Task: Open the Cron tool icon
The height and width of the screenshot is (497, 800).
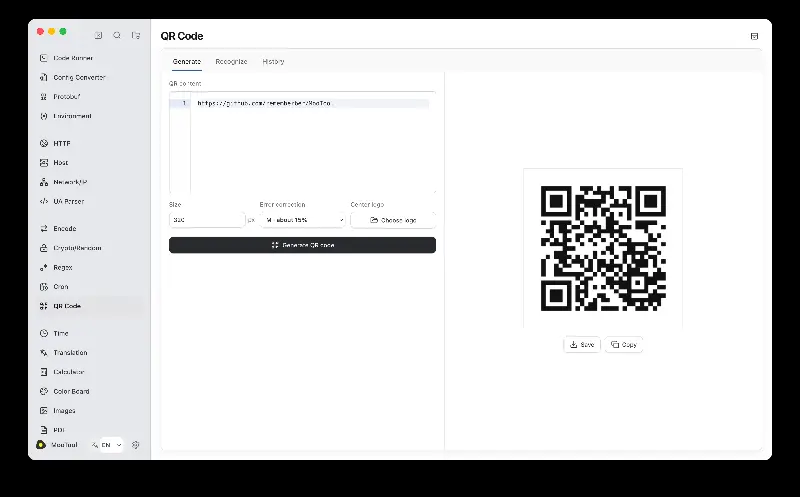Action: [44, 287]
